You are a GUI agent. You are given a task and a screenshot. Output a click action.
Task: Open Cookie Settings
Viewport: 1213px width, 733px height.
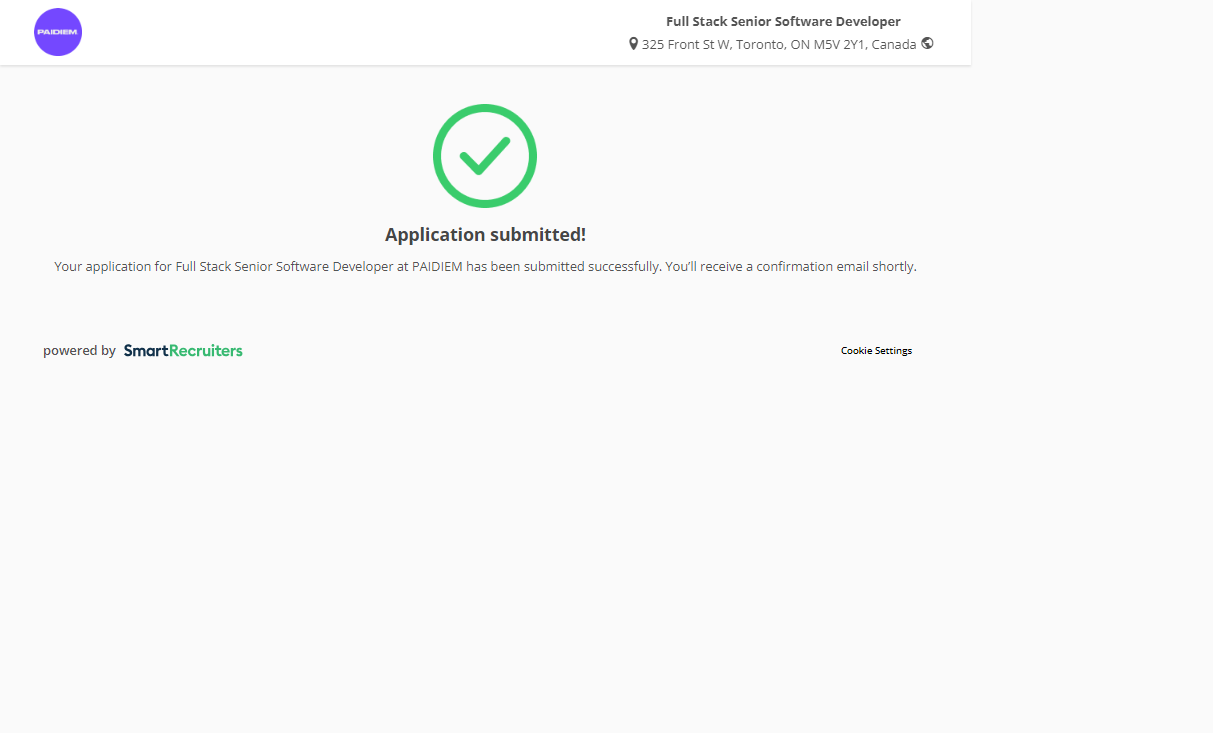click(x=876, y=351)
